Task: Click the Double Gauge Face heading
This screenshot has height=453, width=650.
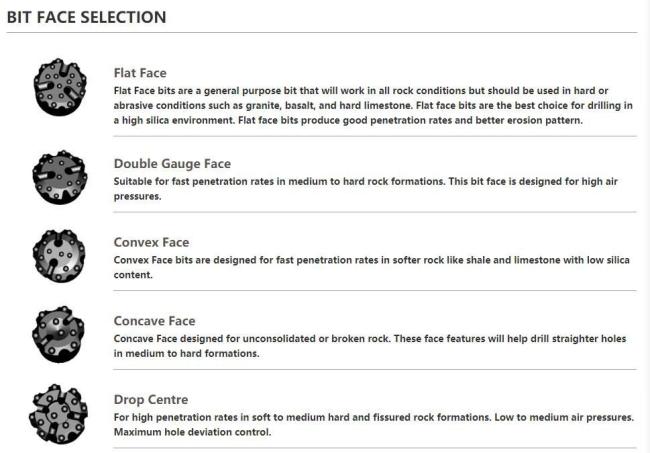Action: [x=173, y=164]
